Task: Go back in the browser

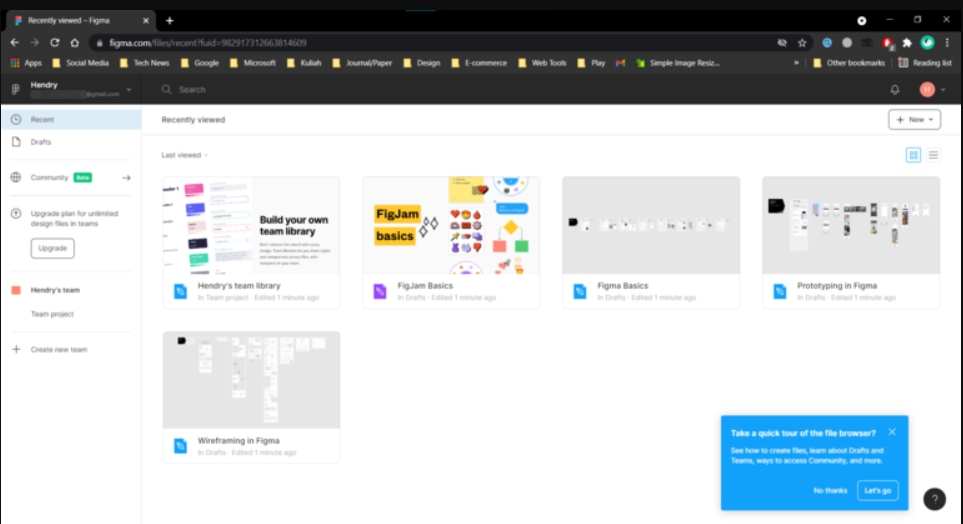Action: [15, 42]
